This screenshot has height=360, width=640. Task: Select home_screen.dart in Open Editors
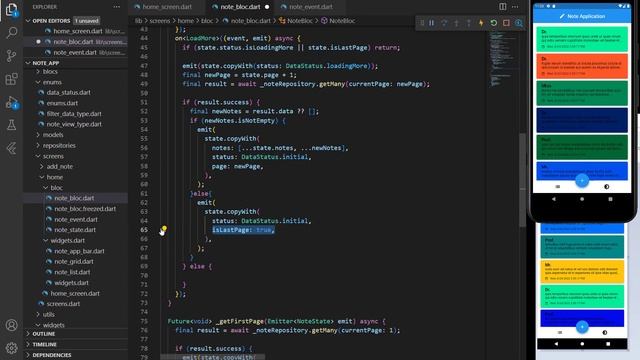78,31
